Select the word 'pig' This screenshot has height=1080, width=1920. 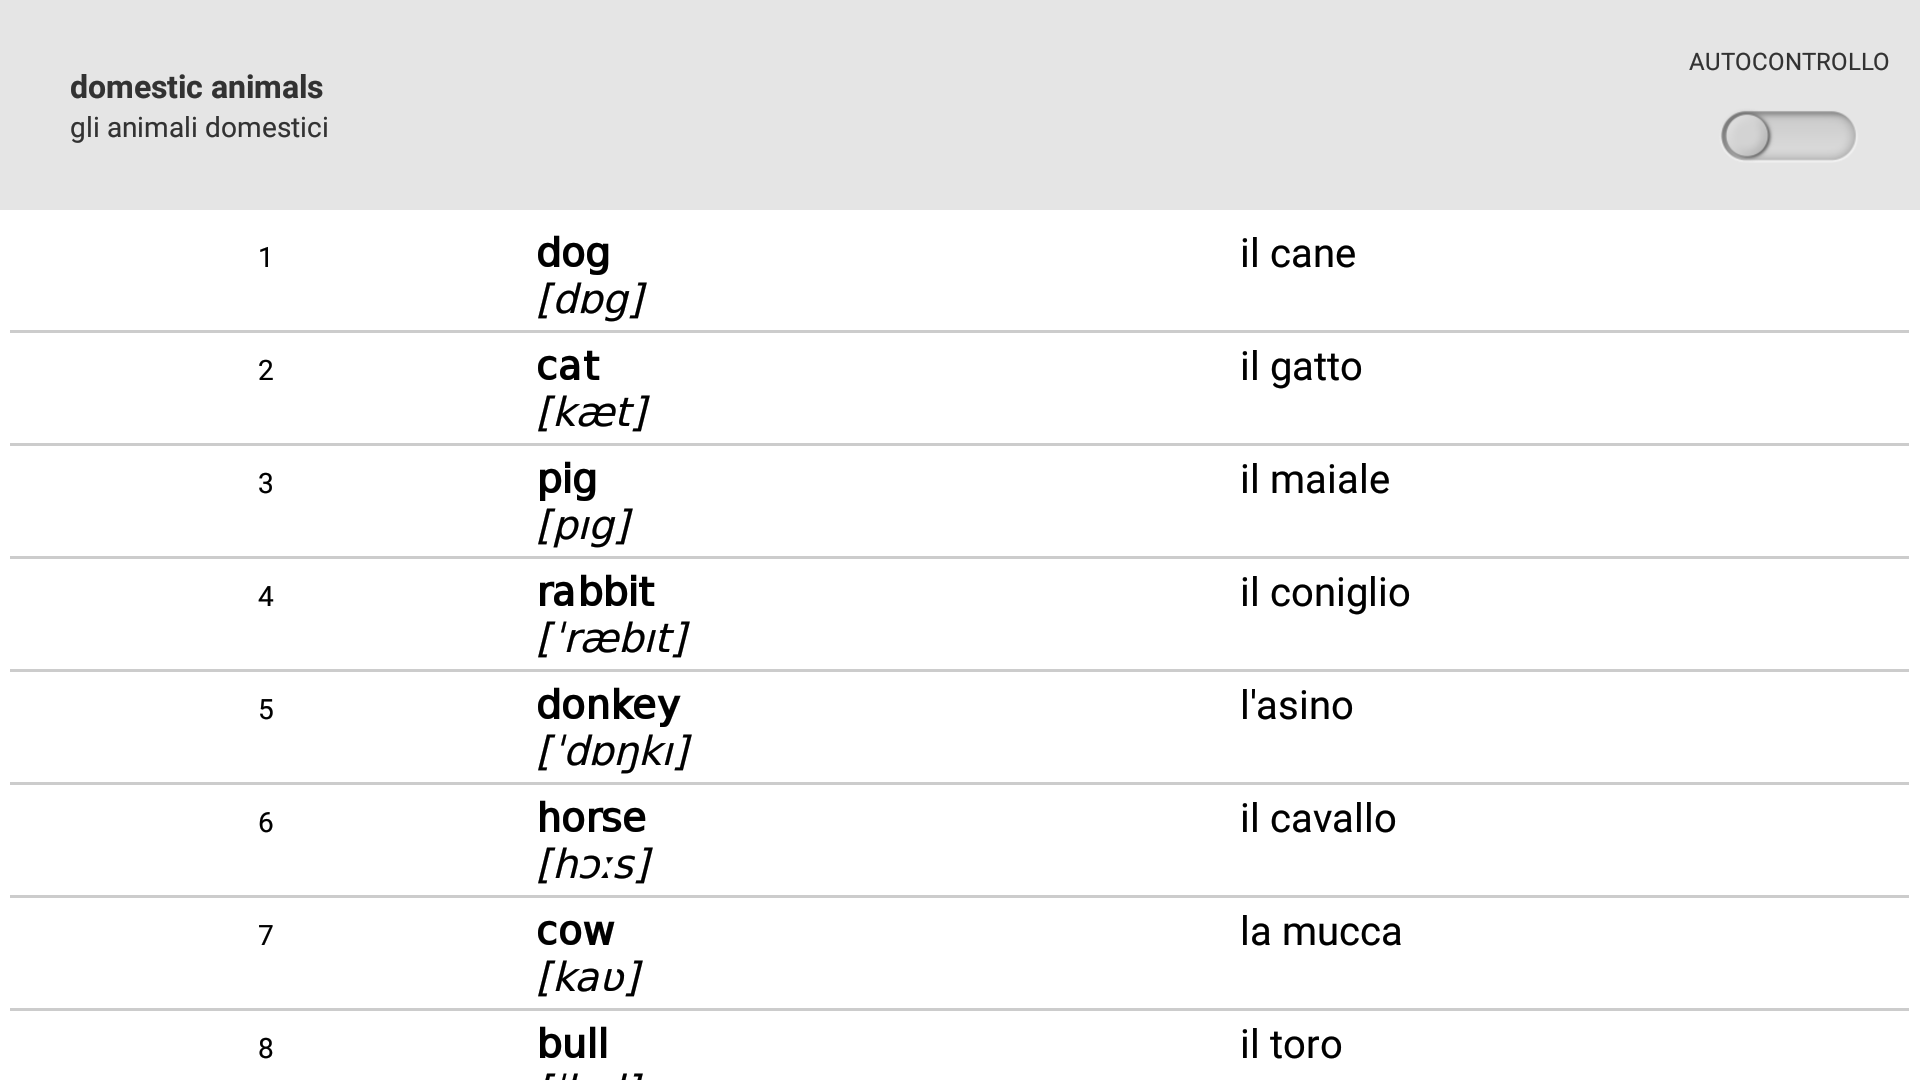pos(567,479)
